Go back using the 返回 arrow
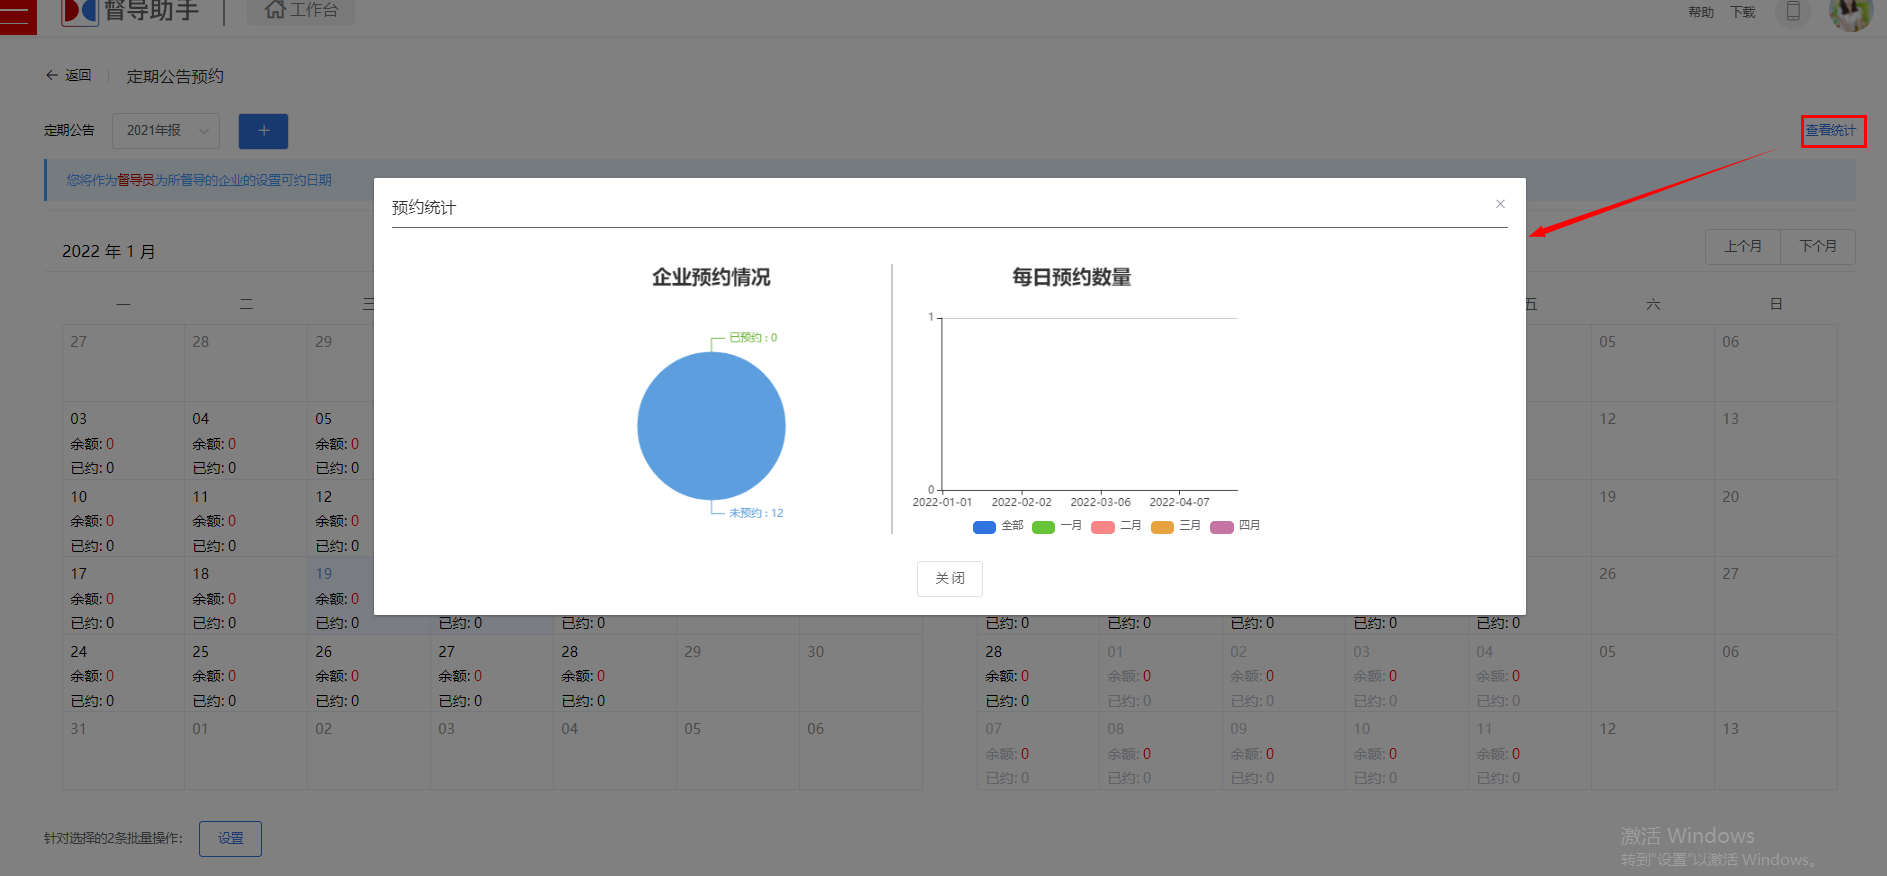This screenshot has width=1887, height=876. [68, 75]
